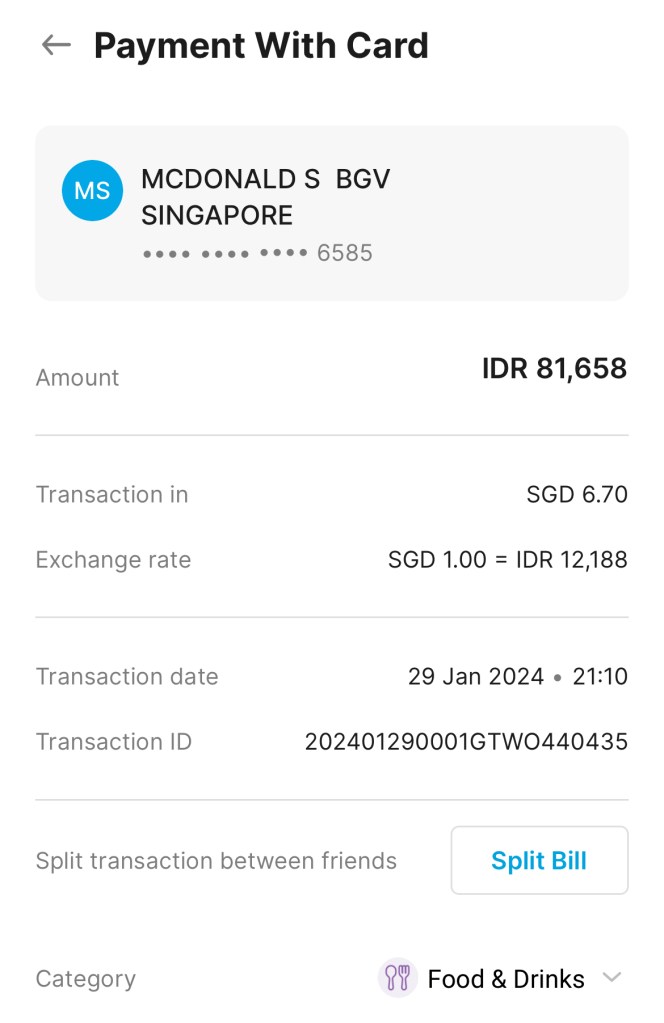The image size is (664, 1023).
Task: Click the Payment With Card title
Action: coord(261,46)
